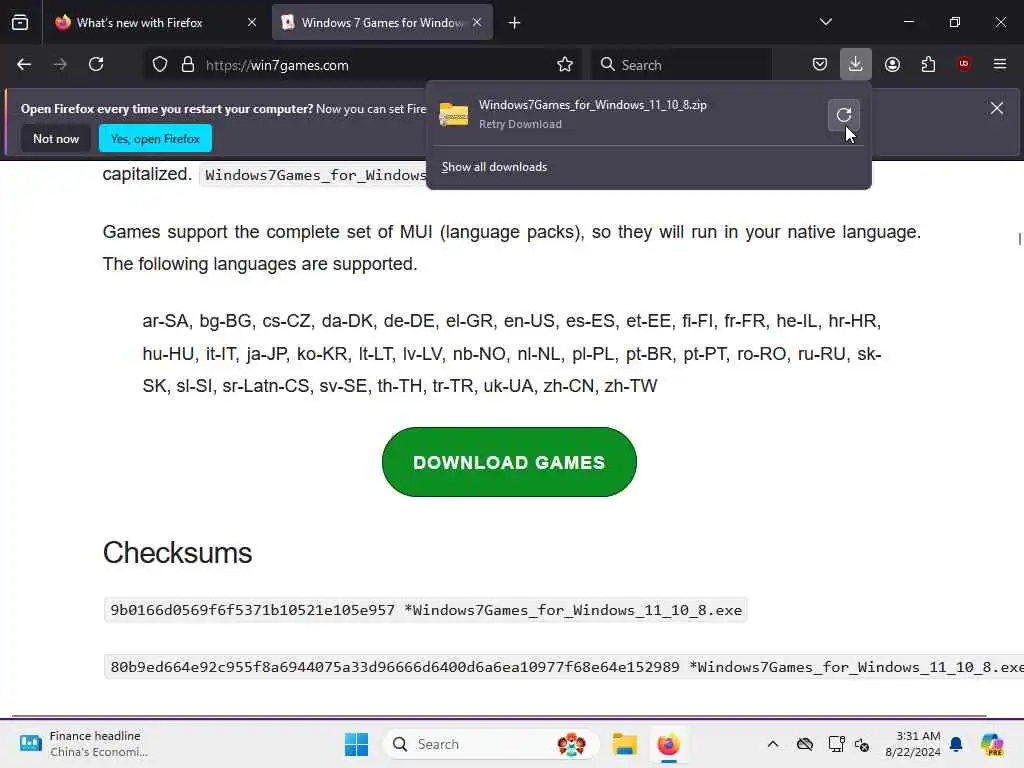Click the Firefox taskbar icon
Image resolution: width=1024 pixels, height=768 pixels.
pos(668,744)
